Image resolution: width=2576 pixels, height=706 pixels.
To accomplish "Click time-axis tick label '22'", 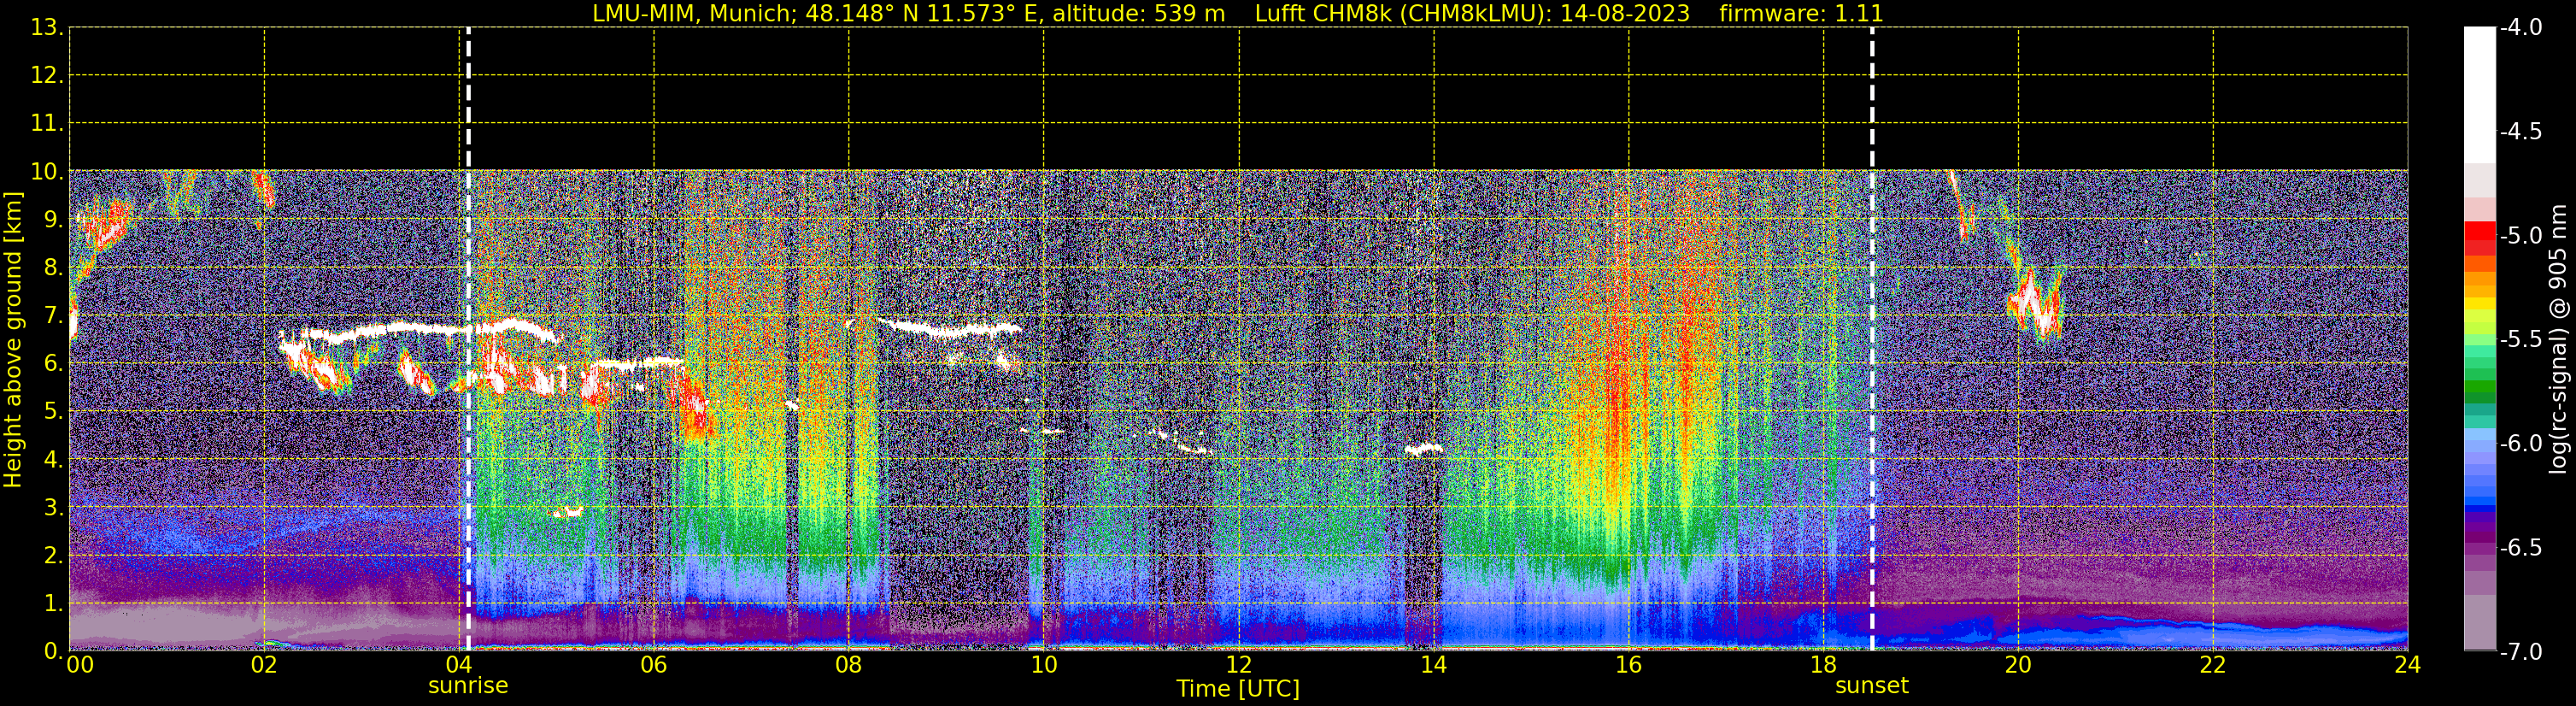I will pyautogui.click(x=2213, y=665).
